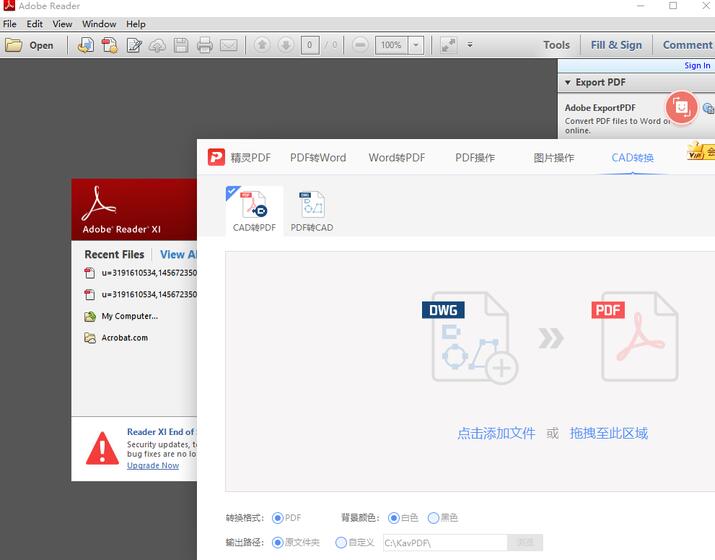Click the 拖拽至此区域 link
Viewport: 715px width, 560px height.
(x=609, y=433)
